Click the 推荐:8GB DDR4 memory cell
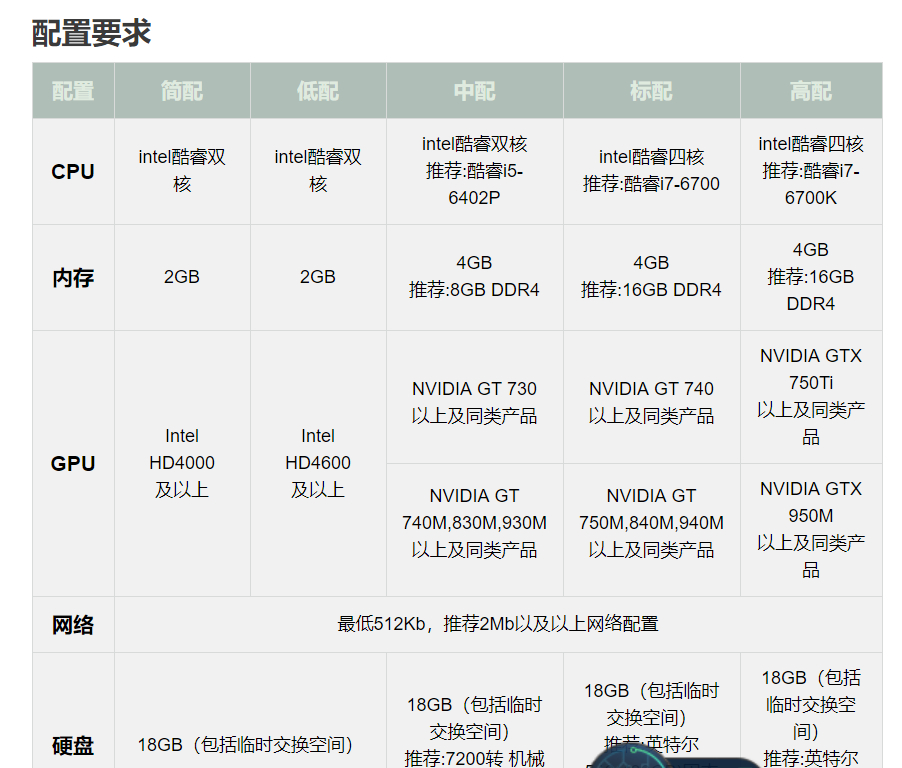Screen dimensions: 902x768 click(475, 277)
